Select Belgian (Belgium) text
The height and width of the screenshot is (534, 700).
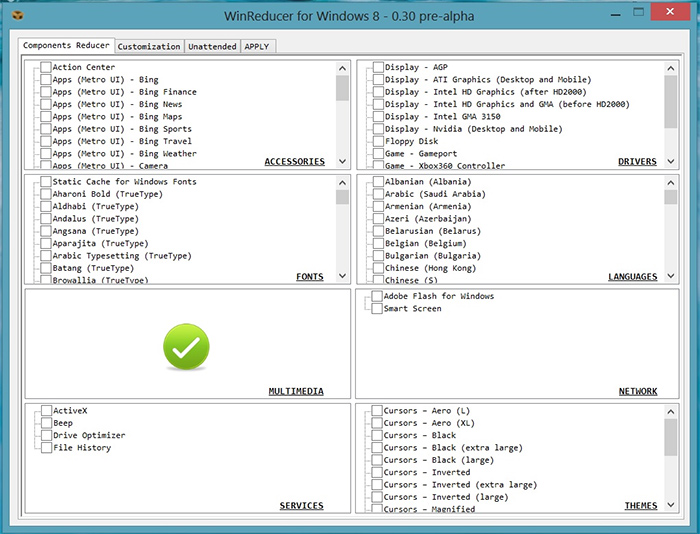tap(425, 243)
